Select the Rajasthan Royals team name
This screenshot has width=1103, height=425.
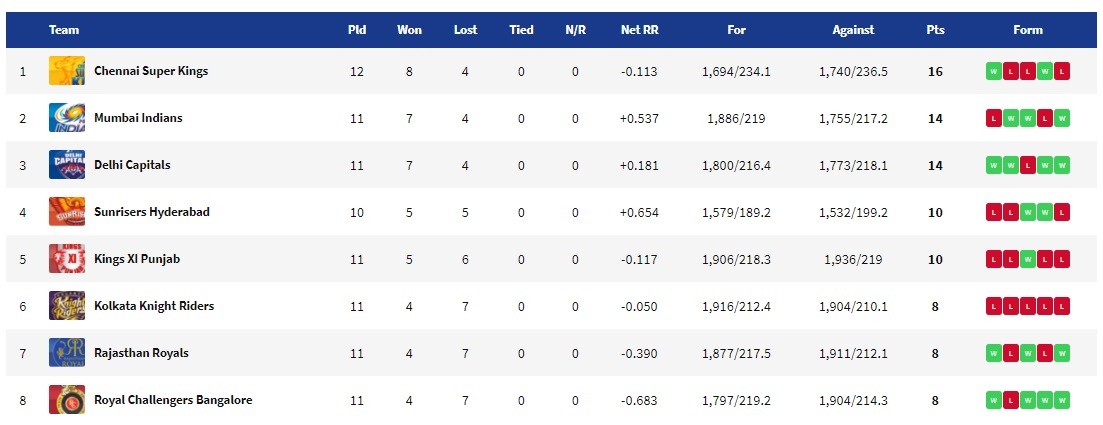point(141,353)
